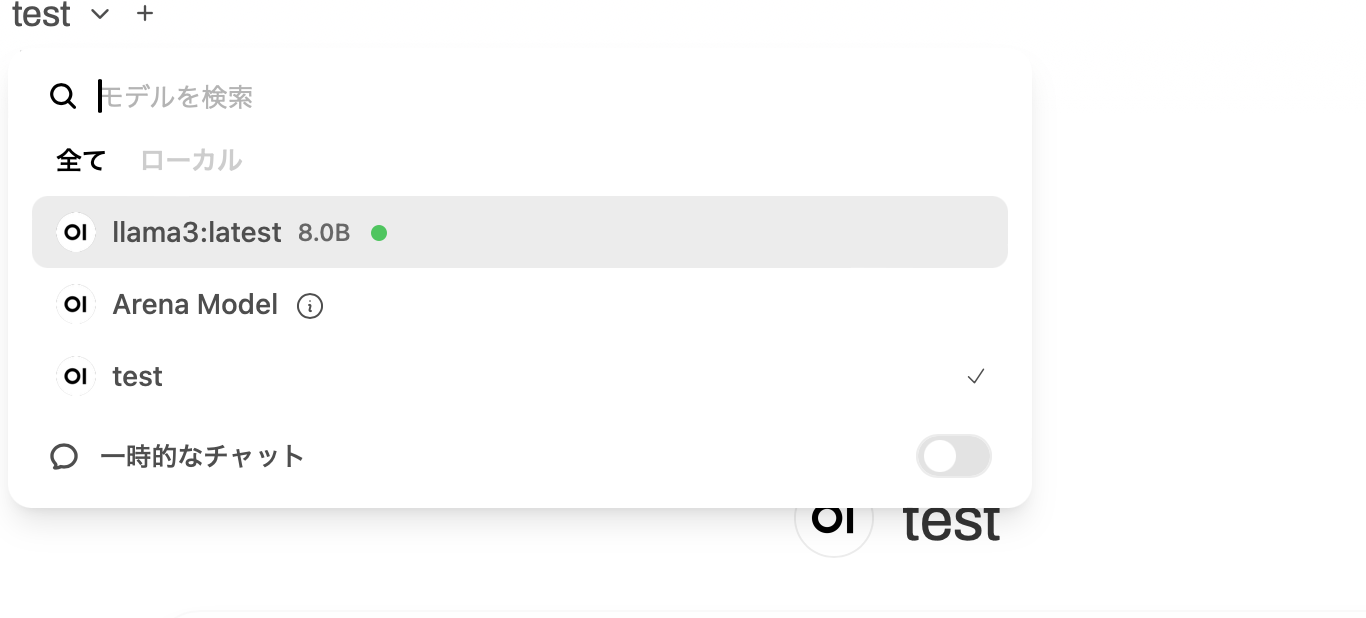This screenshot has width=1366, height=618.
Task: Click the green status dot on llama3:latest
Action: coord(379,233)
